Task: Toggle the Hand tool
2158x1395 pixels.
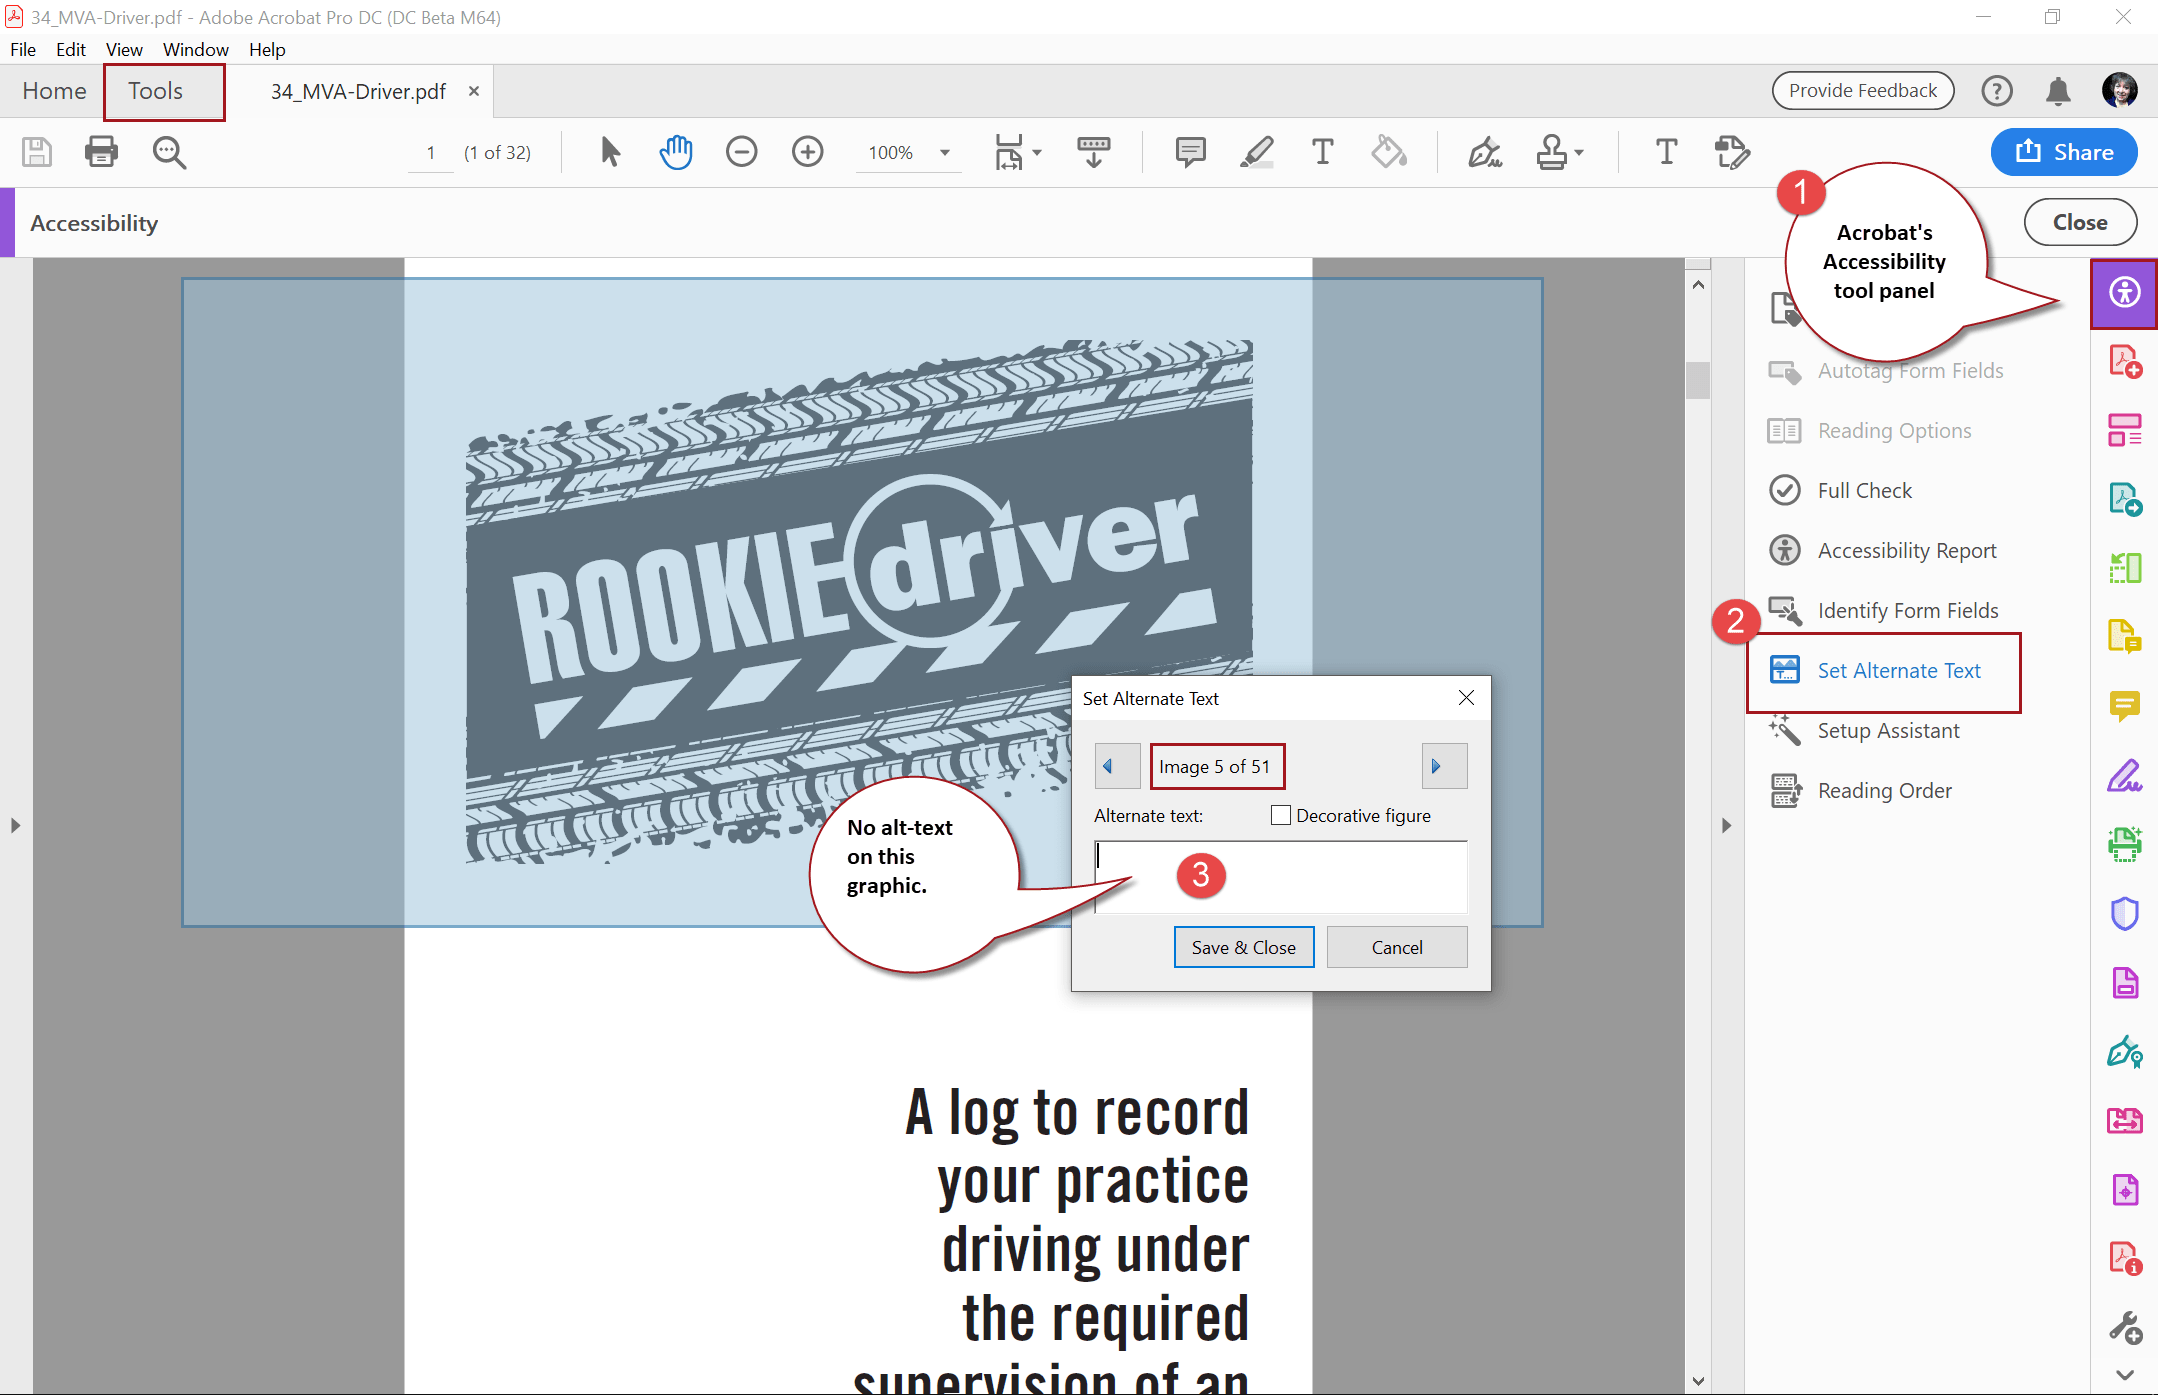Action: pos(676,152)
